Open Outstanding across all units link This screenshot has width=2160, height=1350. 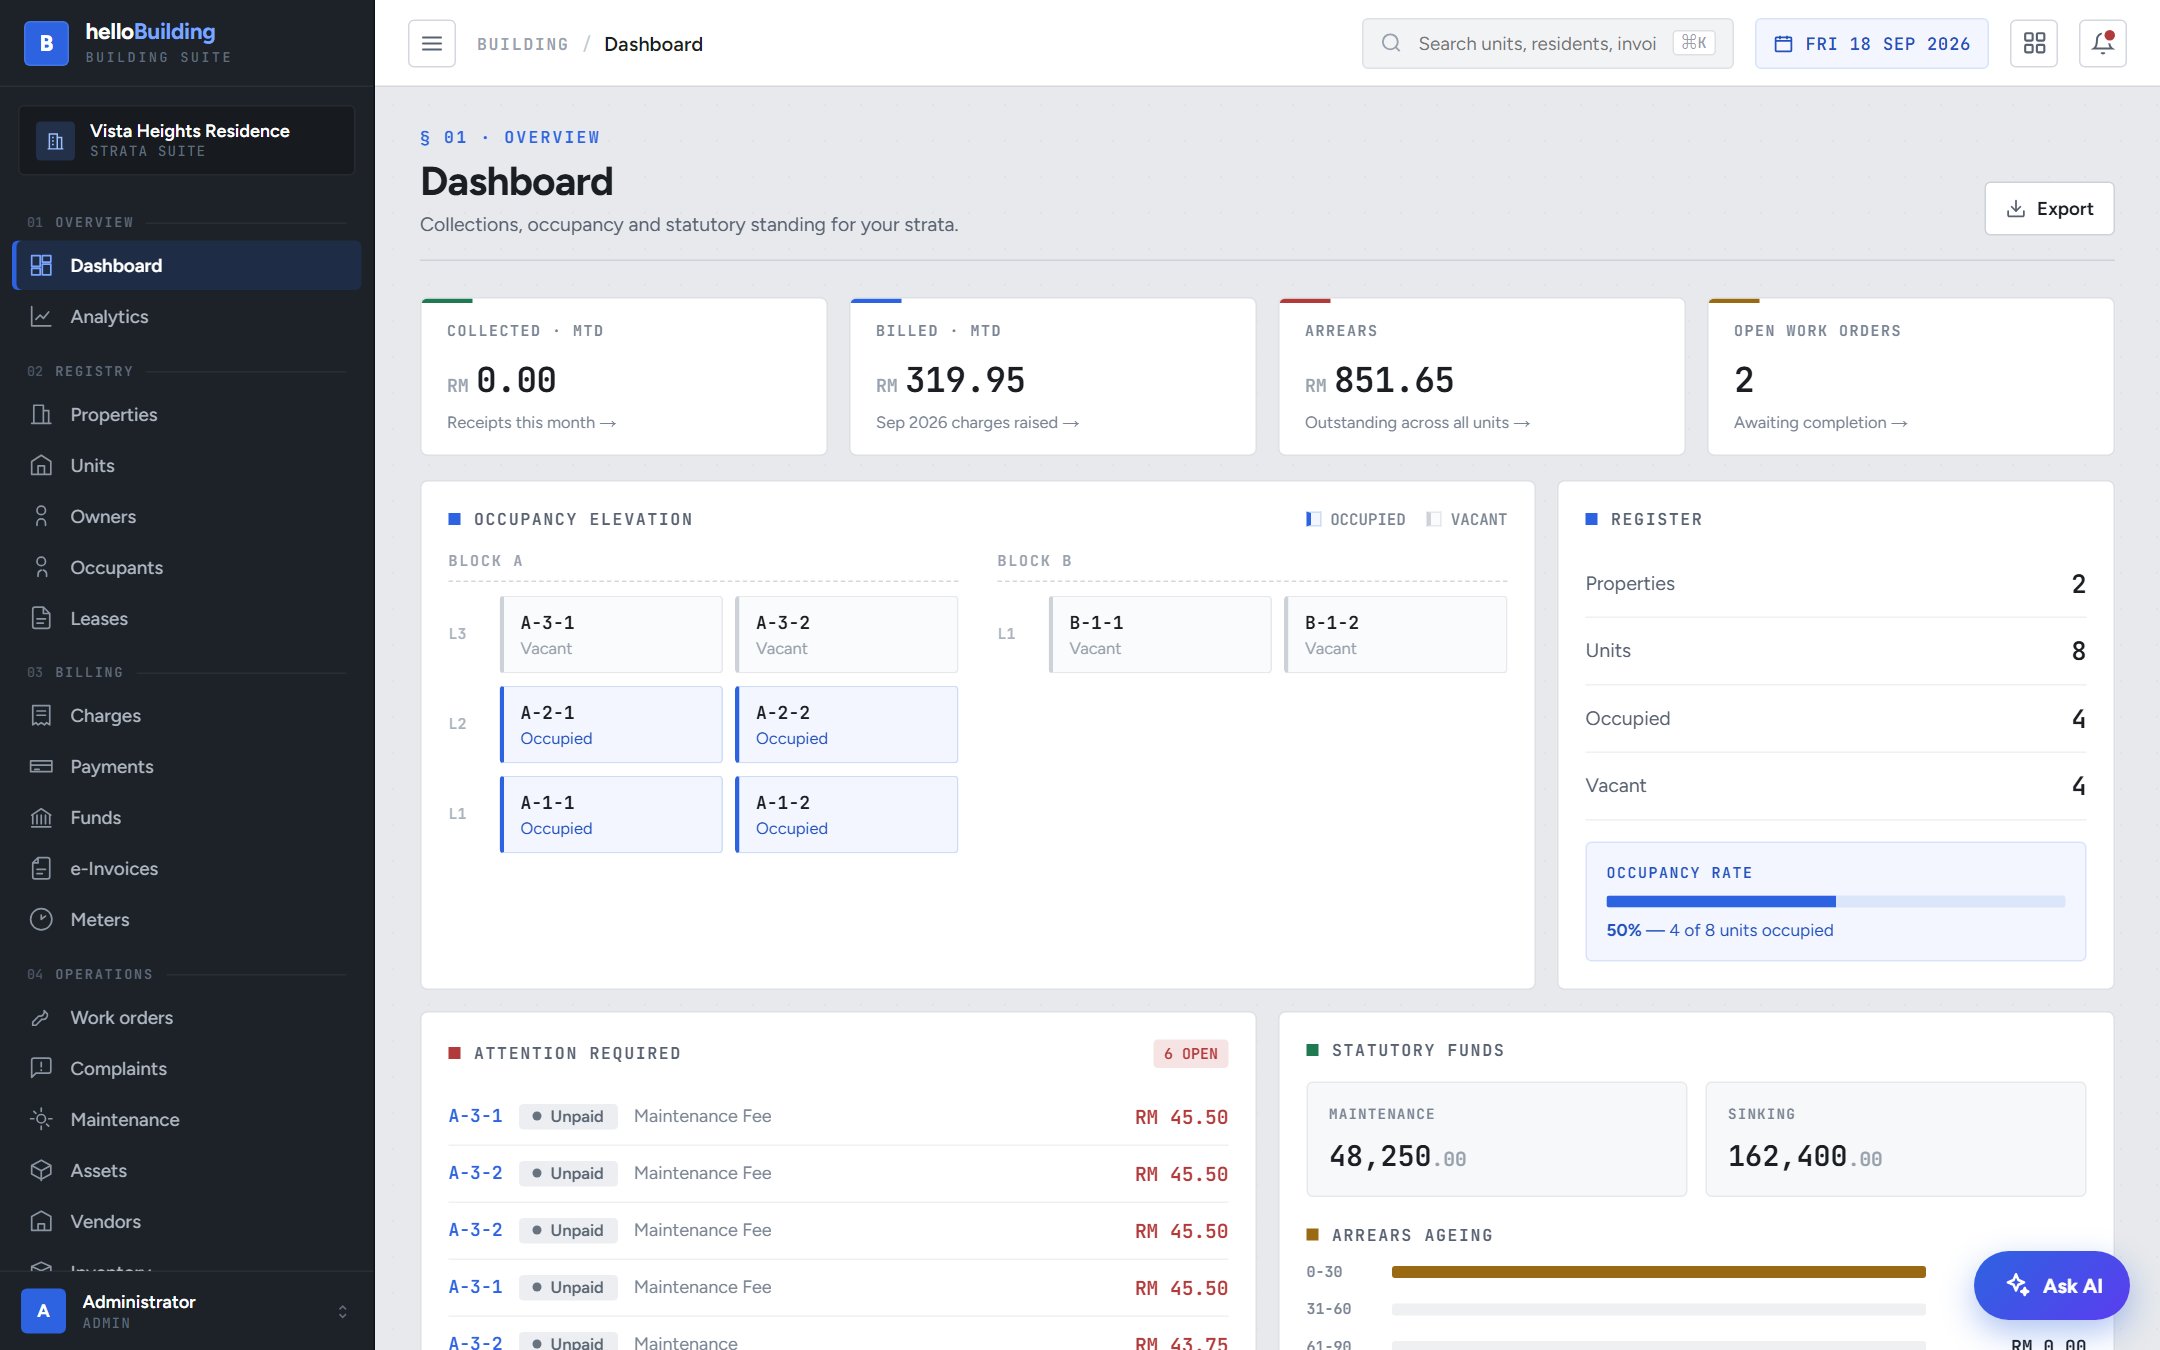pyautogui.click(x=1417, y=422)
